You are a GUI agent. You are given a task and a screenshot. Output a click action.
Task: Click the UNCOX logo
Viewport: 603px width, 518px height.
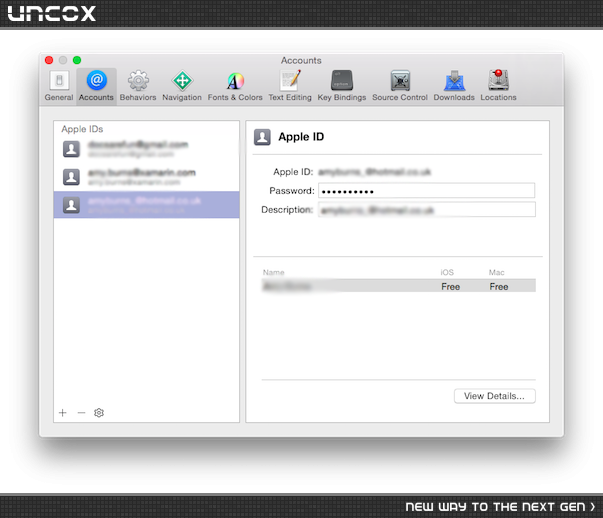click(x=52, y=13)
